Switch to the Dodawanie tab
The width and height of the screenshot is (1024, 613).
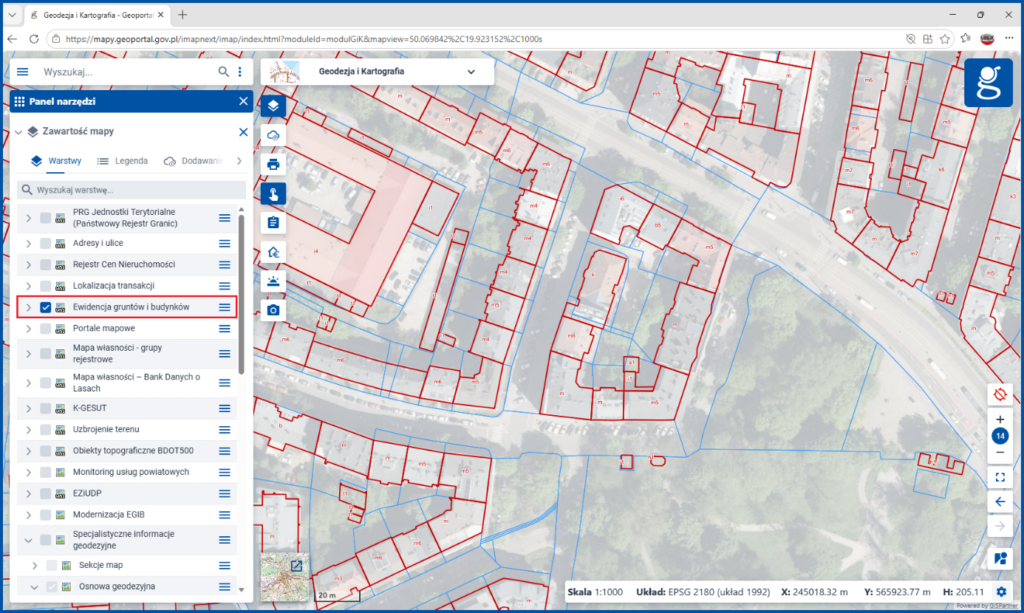193,161
